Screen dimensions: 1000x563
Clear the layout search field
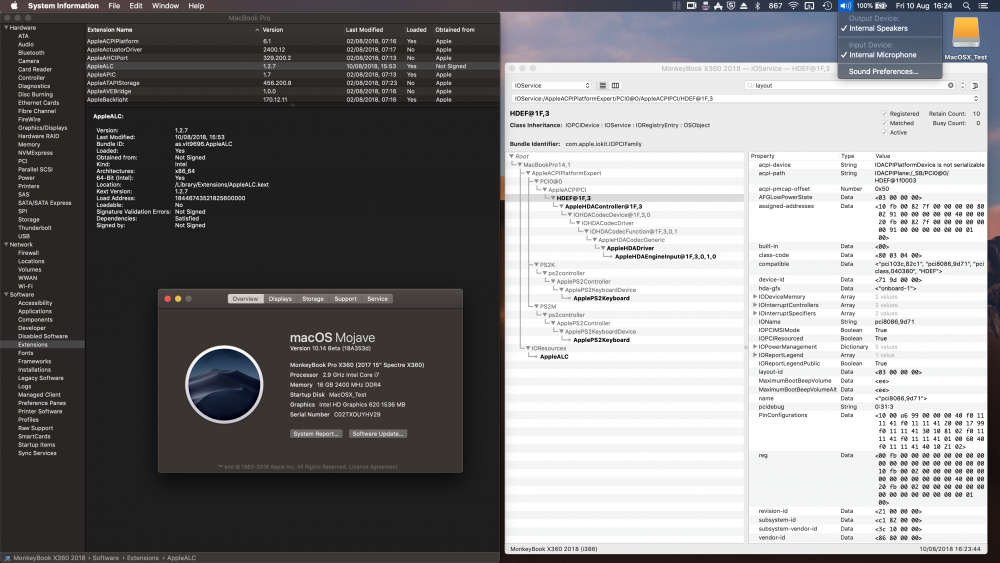(x=950, y=85)
